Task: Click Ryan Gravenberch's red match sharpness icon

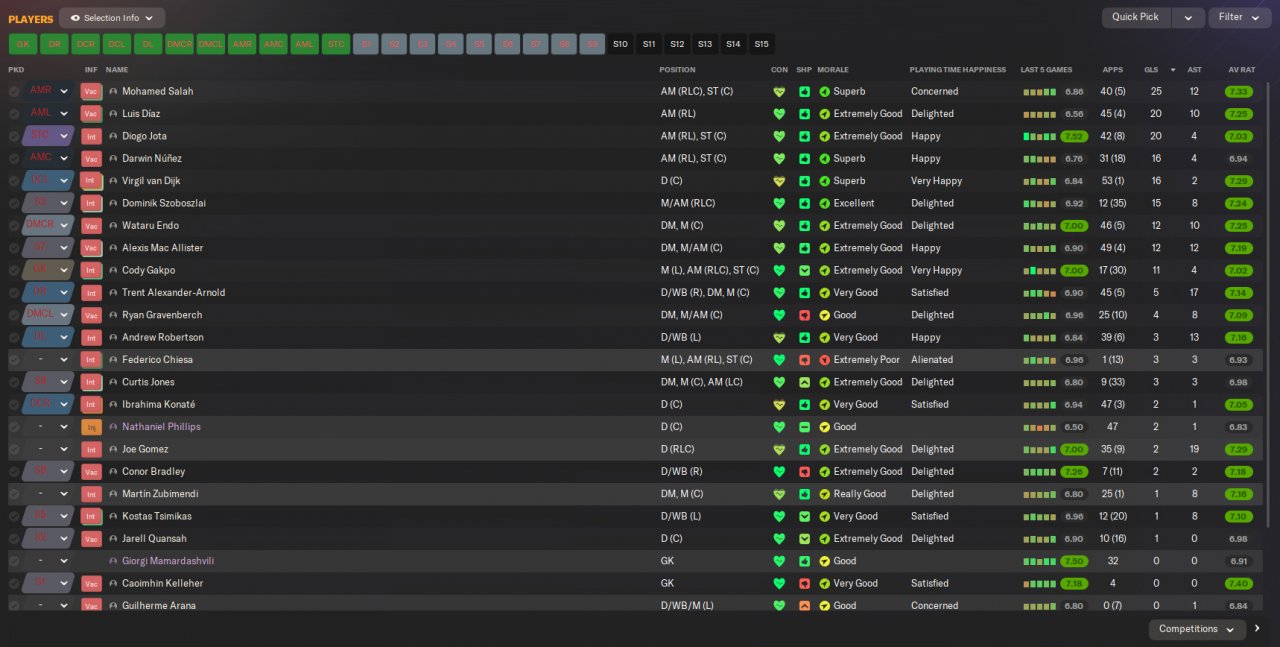Action: coord(804,315)
